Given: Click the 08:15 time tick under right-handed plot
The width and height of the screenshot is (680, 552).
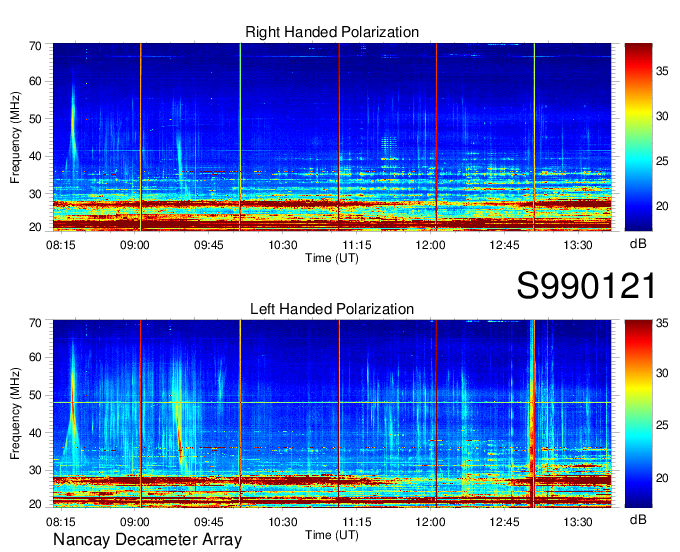Looking at the screenshot, I should click(x=61, y=245).
